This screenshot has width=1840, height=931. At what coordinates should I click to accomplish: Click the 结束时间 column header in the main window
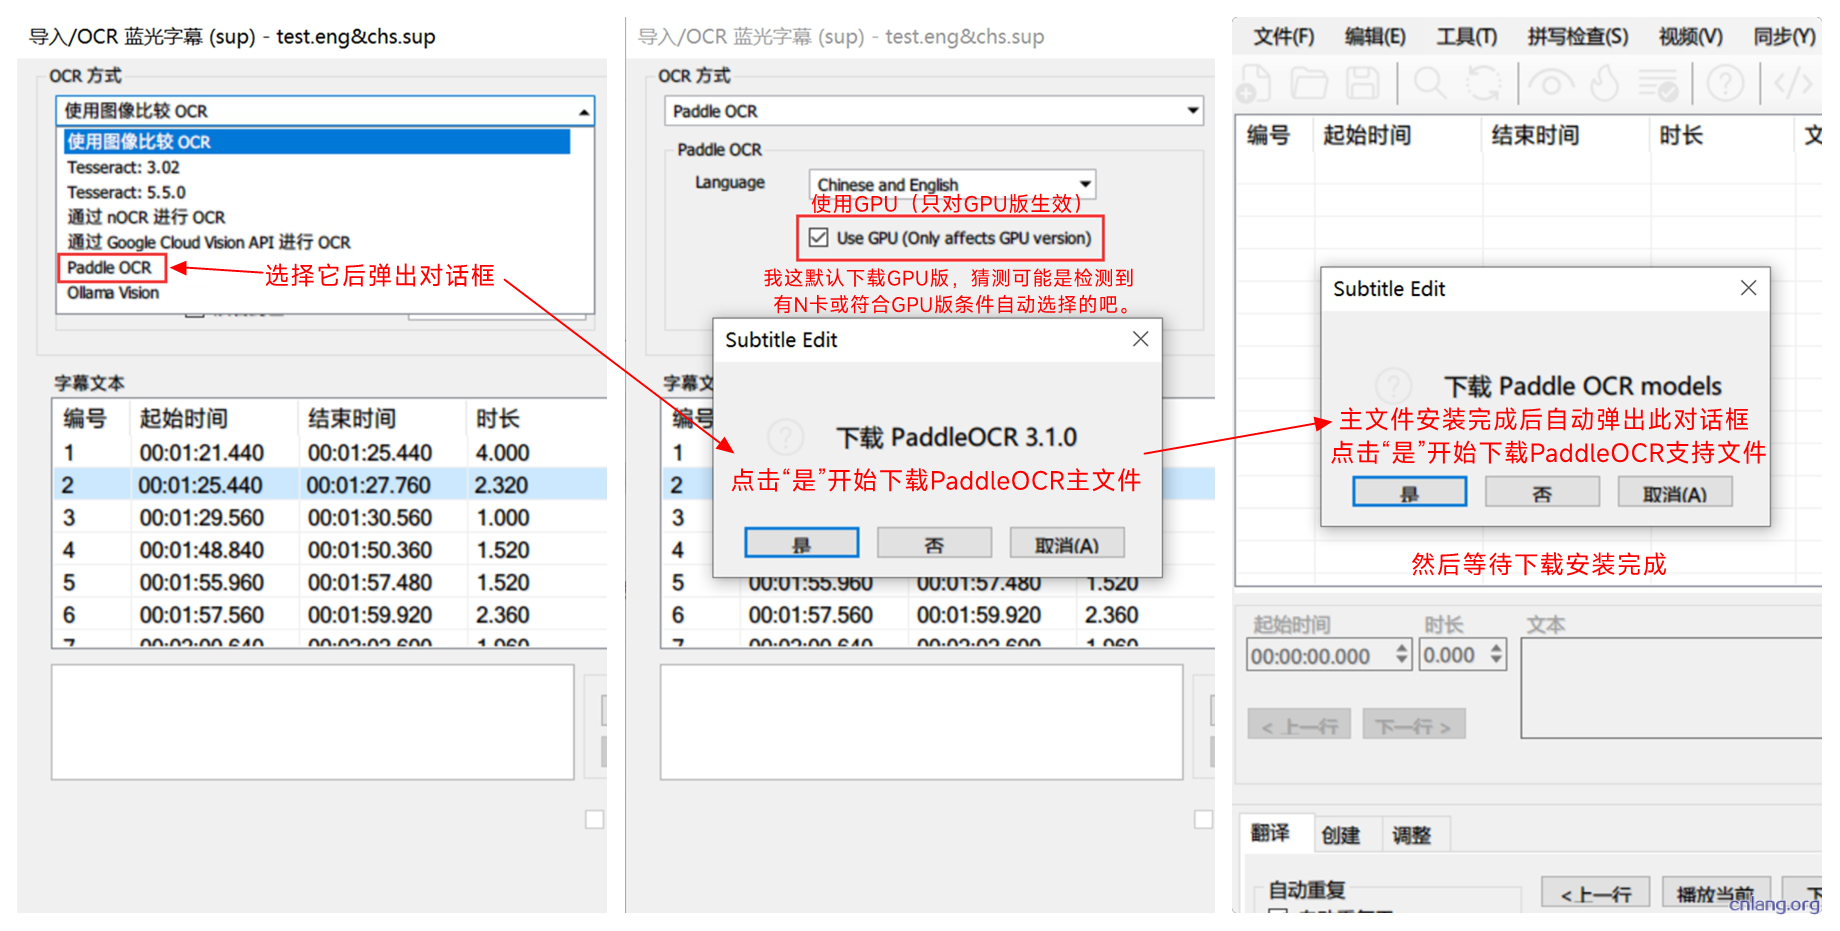pos(1565,135)
